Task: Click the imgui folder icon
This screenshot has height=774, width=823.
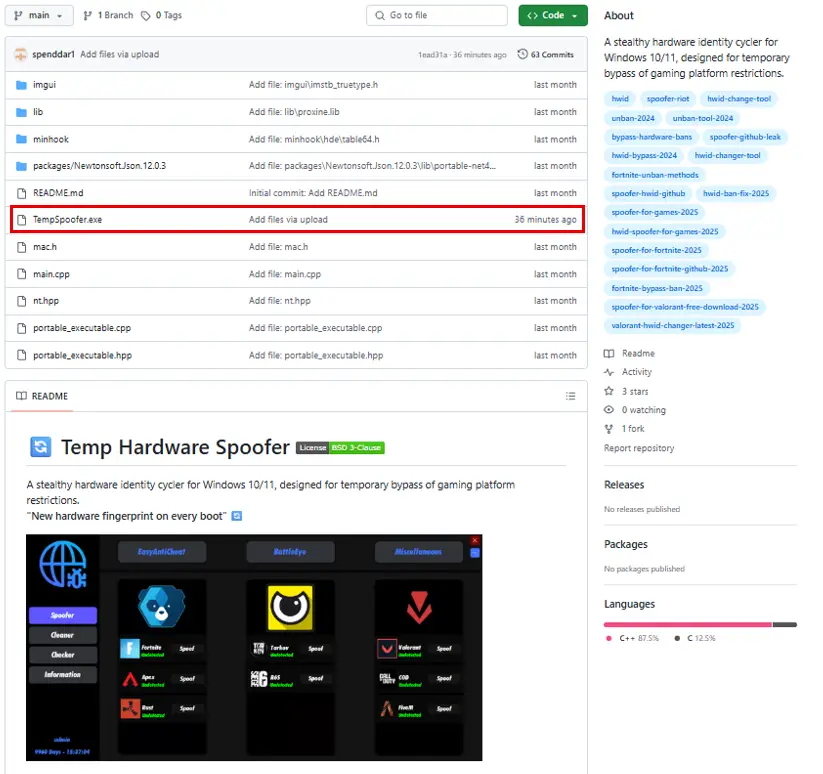Action: pos(21,85)
